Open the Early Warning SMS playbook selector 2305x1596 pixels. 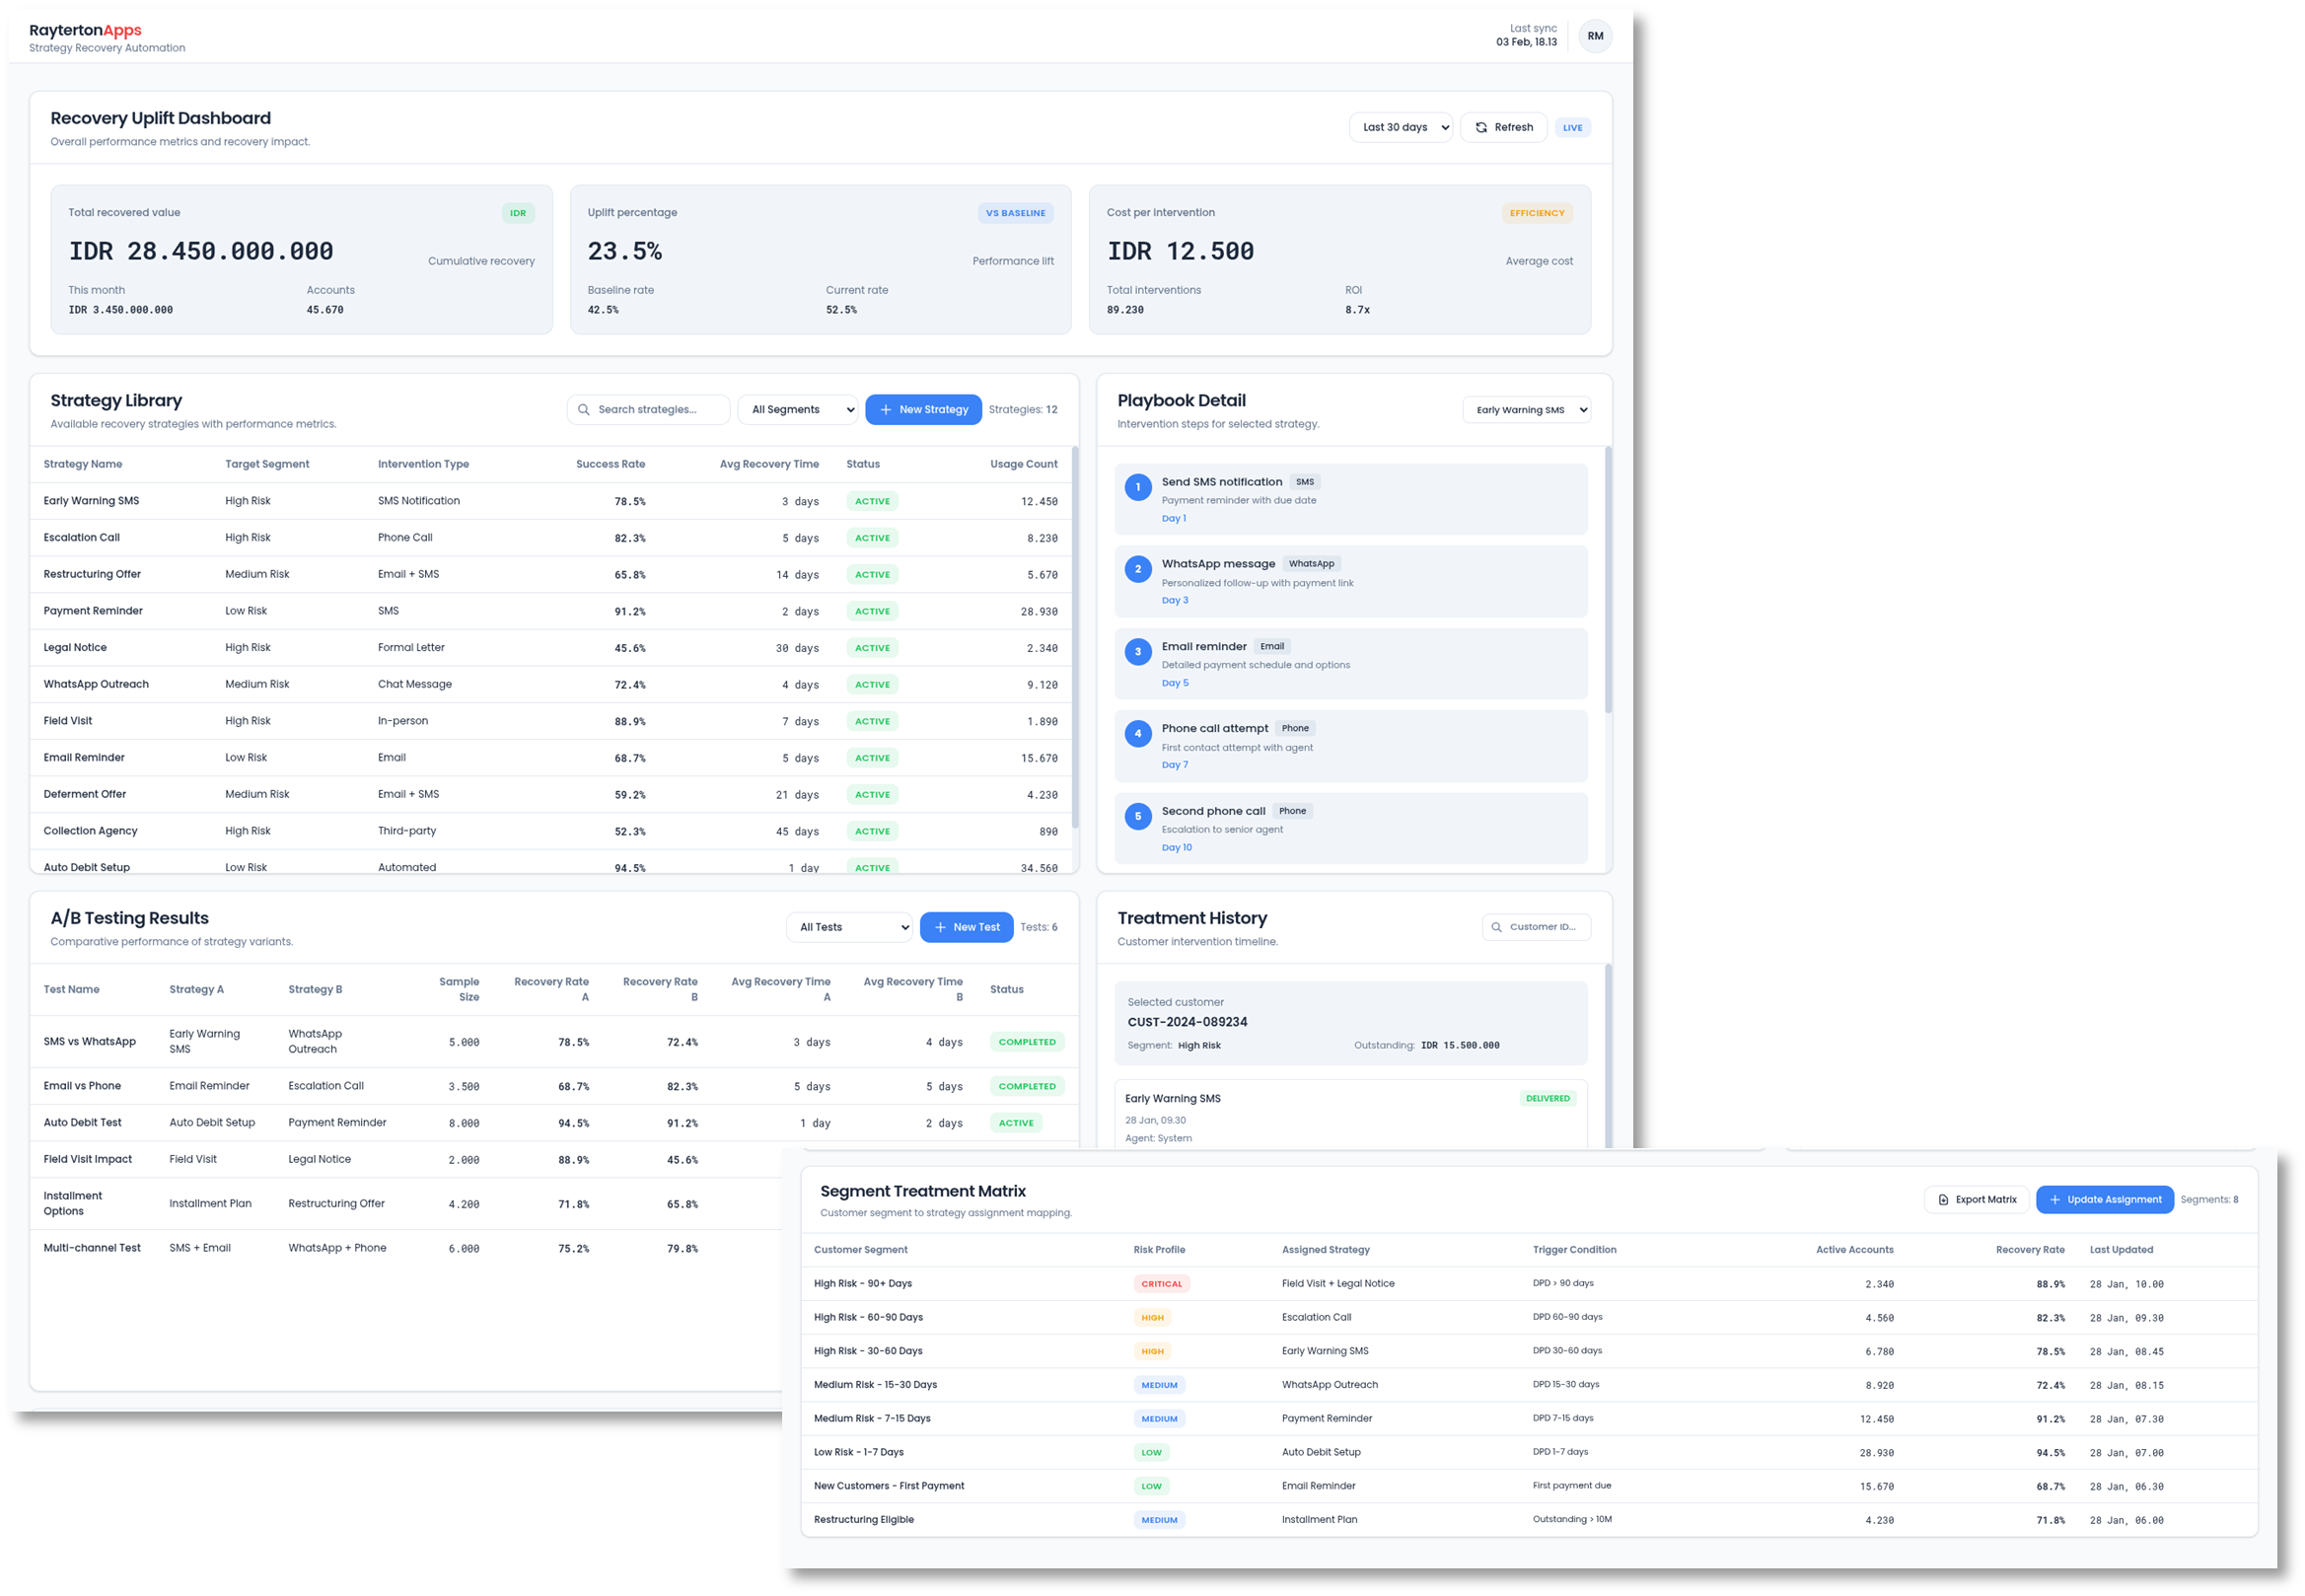(1527, 409)
